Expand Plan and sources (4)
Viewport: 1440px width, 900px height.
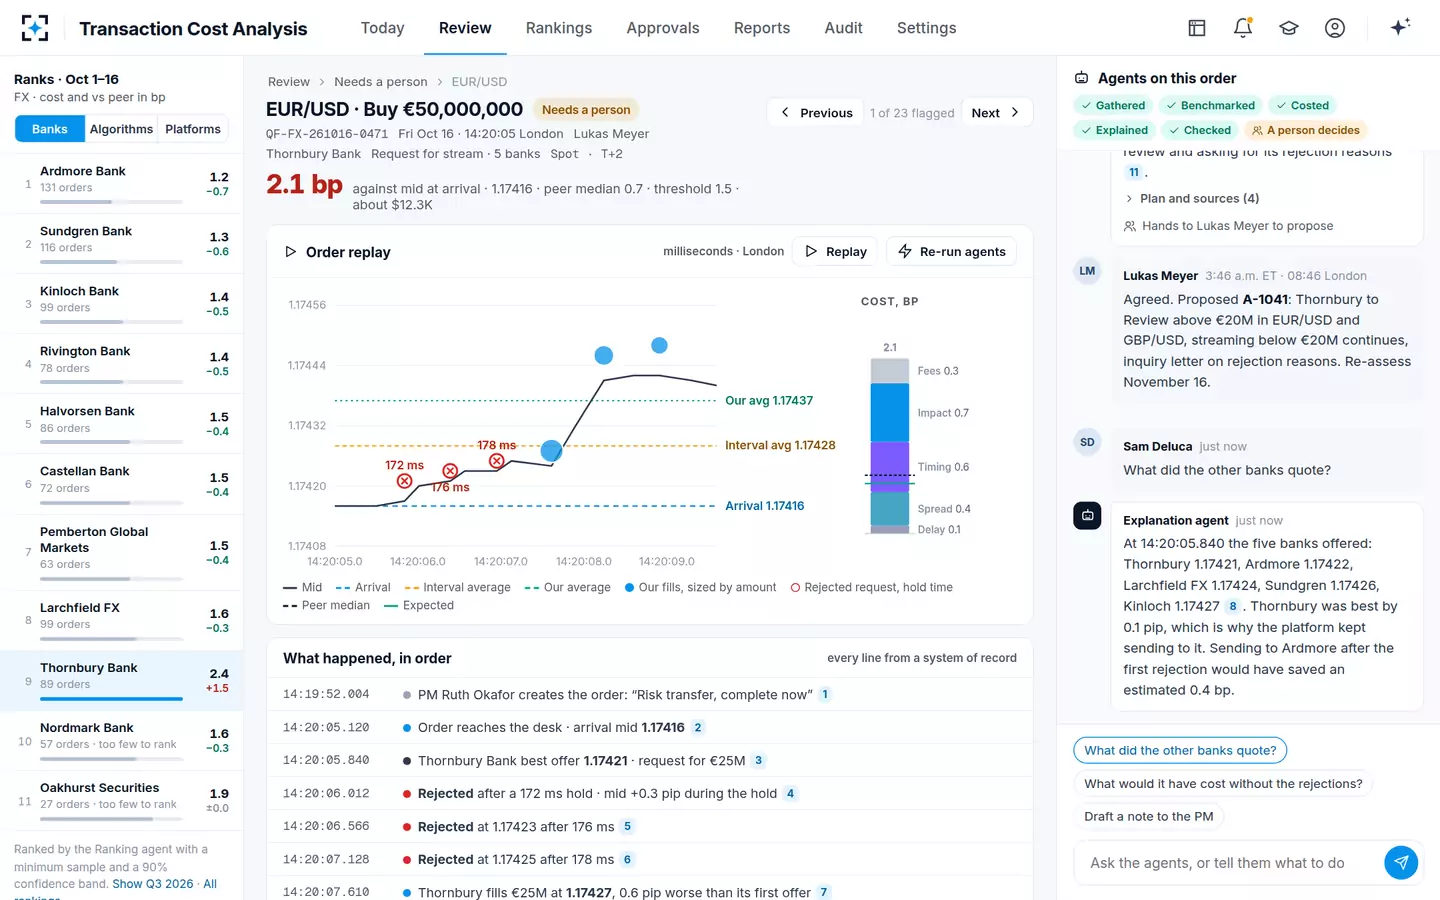(x=1192, y=198)
